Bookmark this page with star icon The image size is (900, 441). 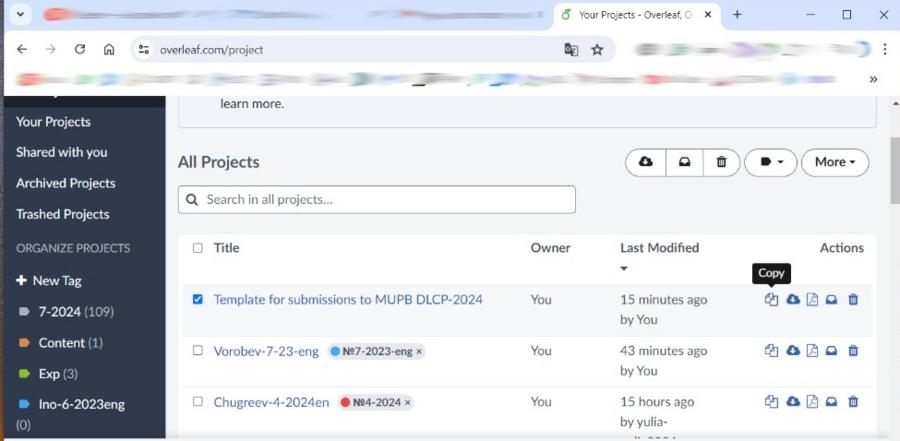tap(598, 50)
